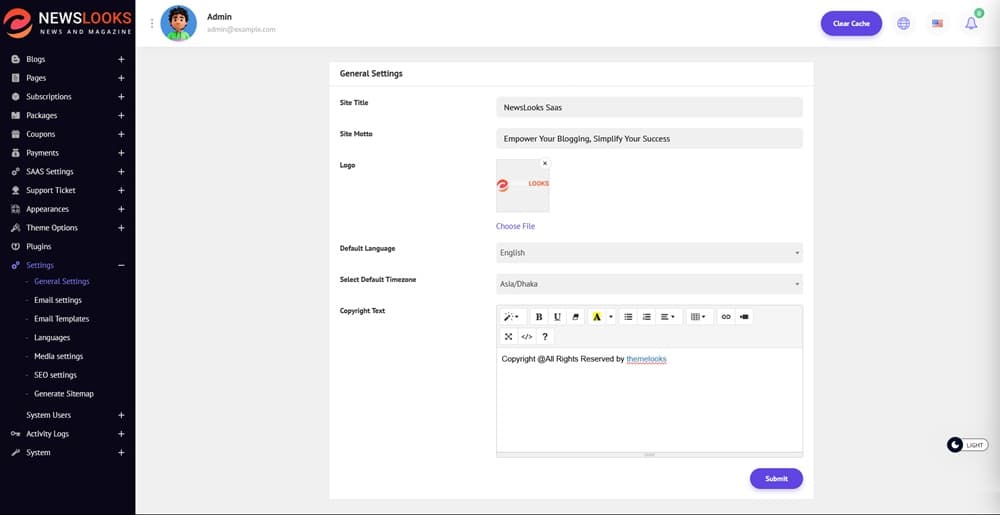1000x515 pixels.
Task: Click the yellow highlighted font color swatch
Action: [597, 317]
